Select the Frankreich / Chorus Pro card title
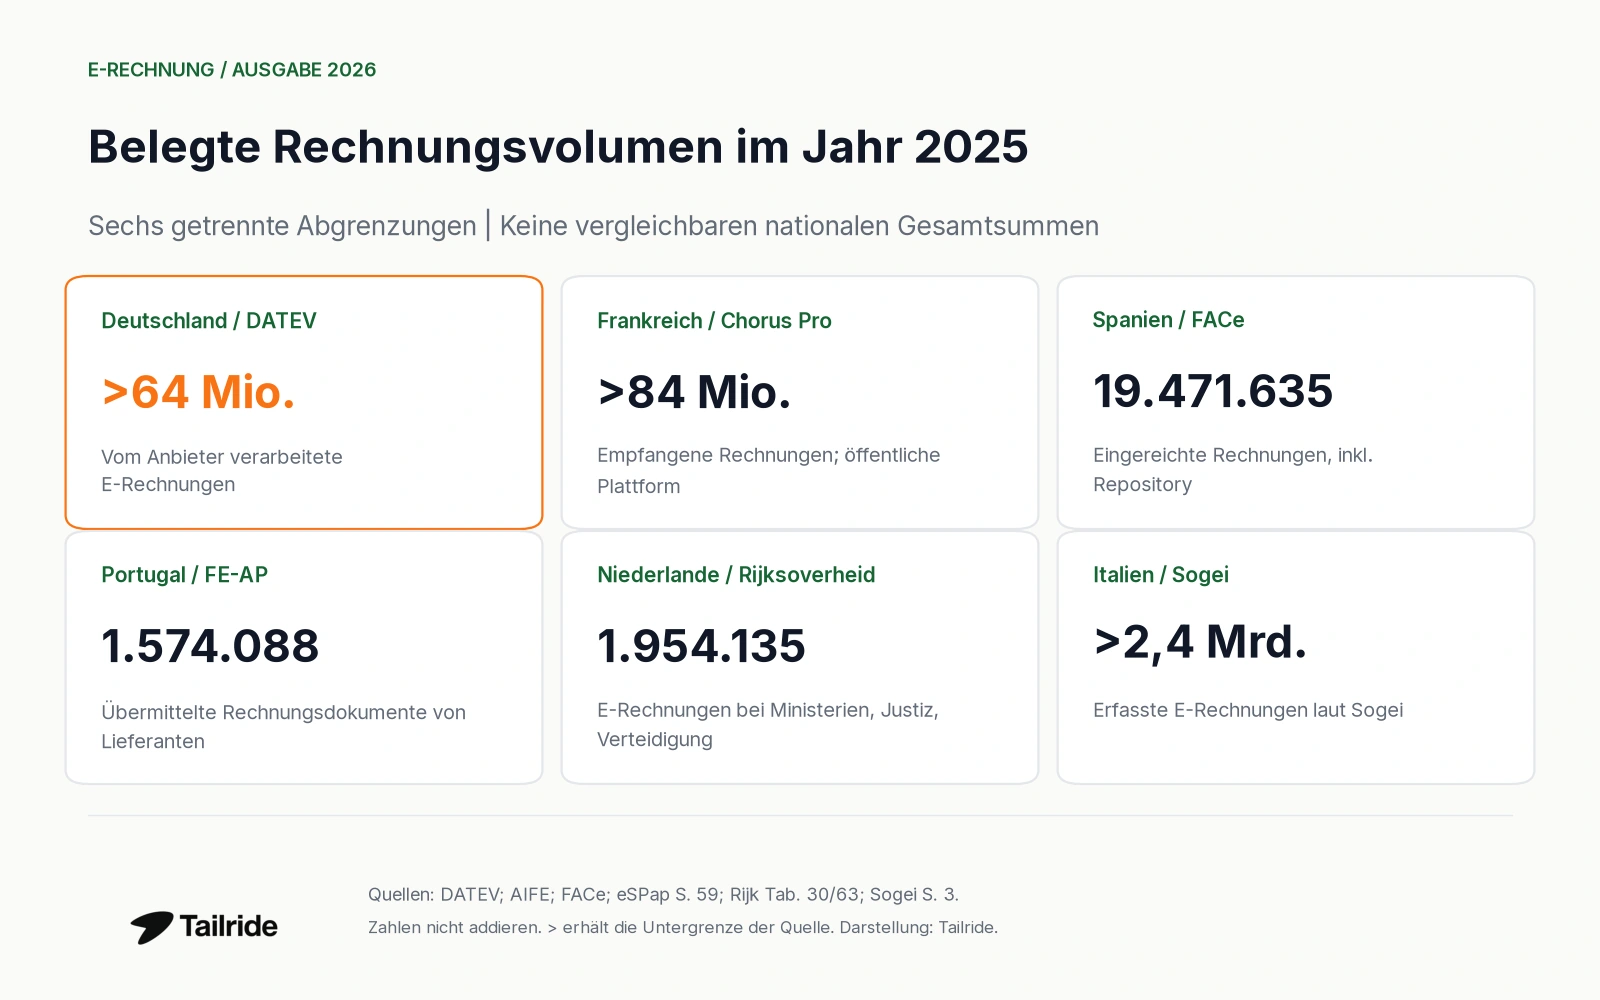The image size is (1600, 1000). click(714, 321)
